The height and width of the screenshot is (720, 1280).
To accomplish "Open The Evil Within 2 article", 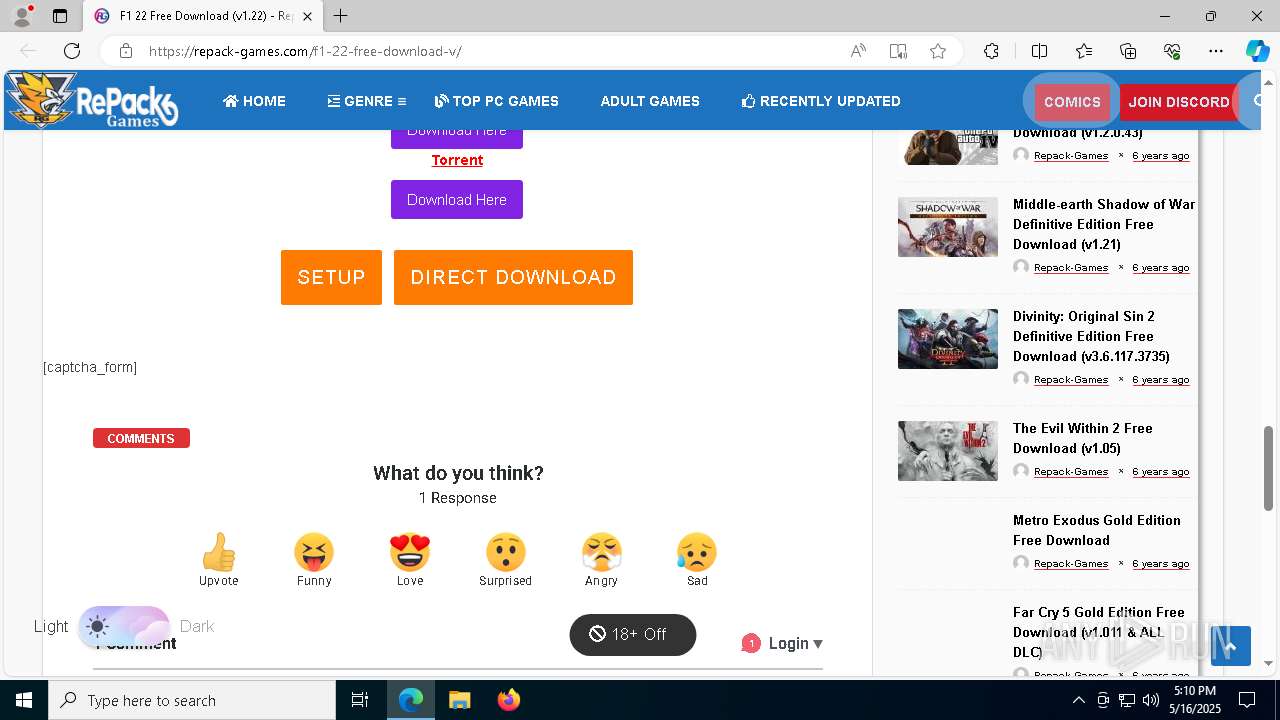I will pos(1083,438).
